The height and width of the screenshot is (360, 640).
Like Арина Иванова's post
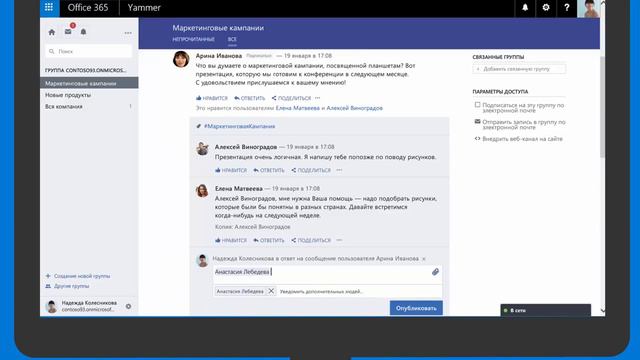[212, 98]
